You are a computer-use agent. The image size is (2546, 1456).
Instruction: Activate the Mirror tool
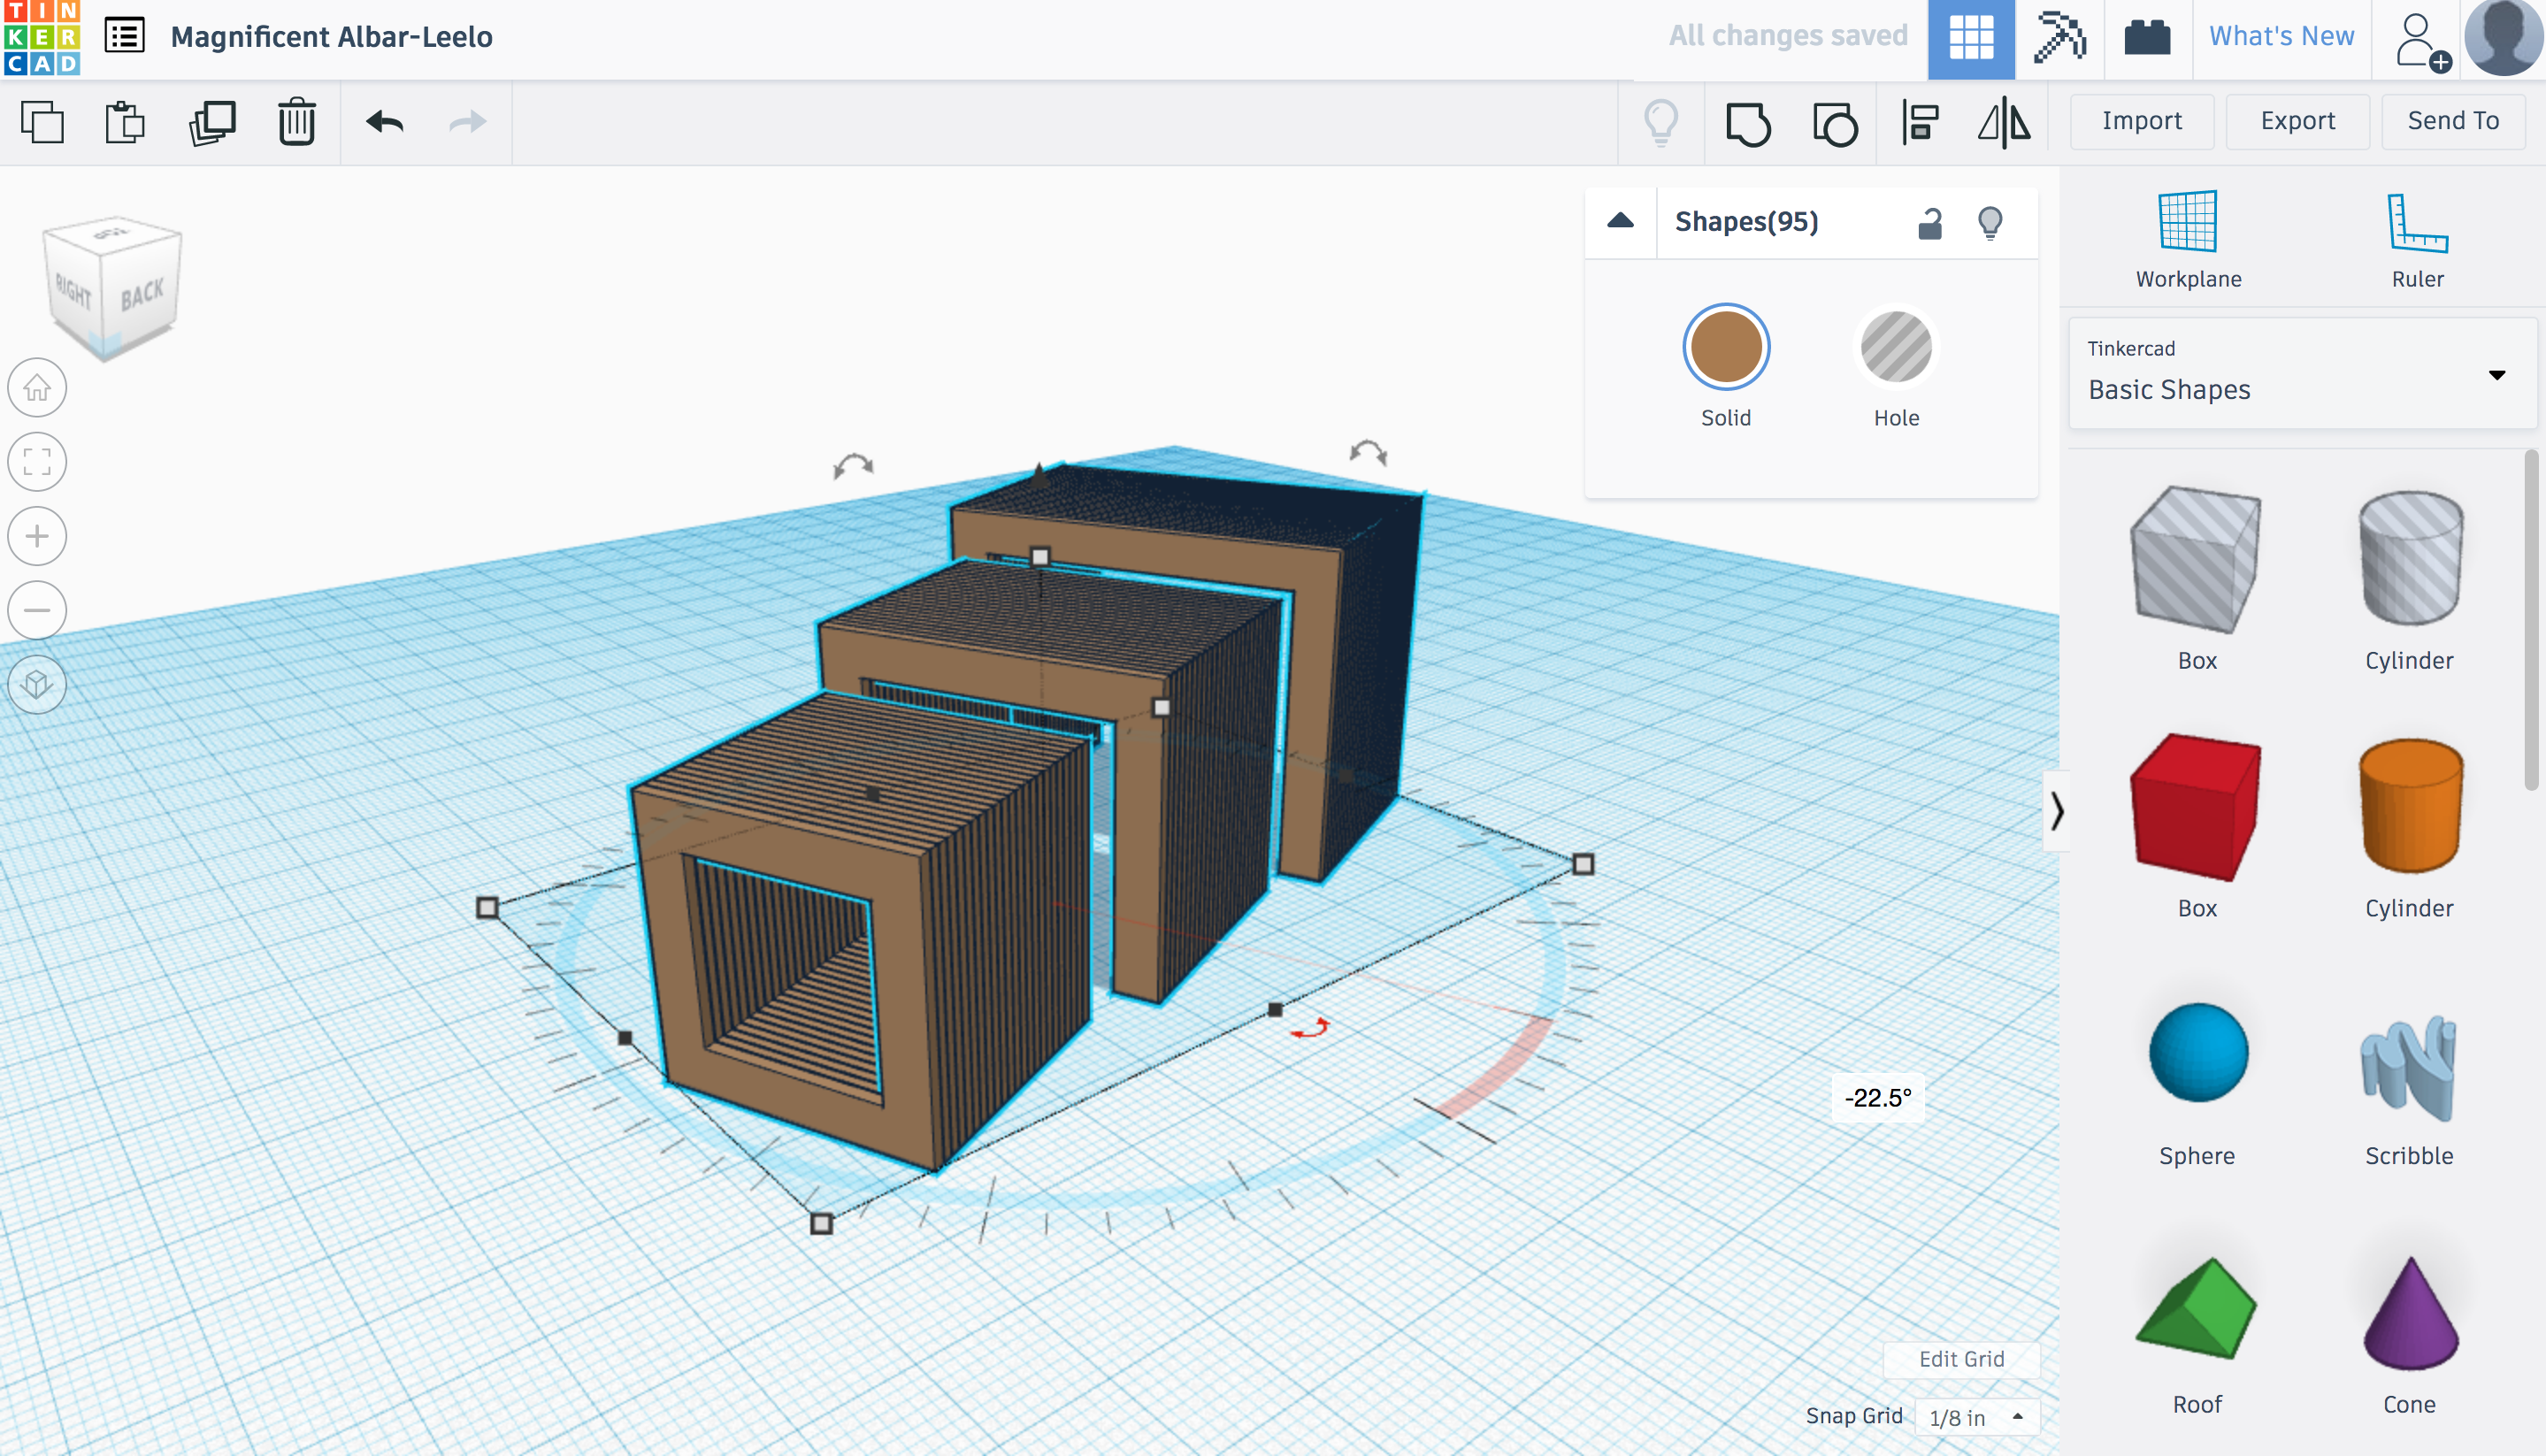tap(2004, 123)
